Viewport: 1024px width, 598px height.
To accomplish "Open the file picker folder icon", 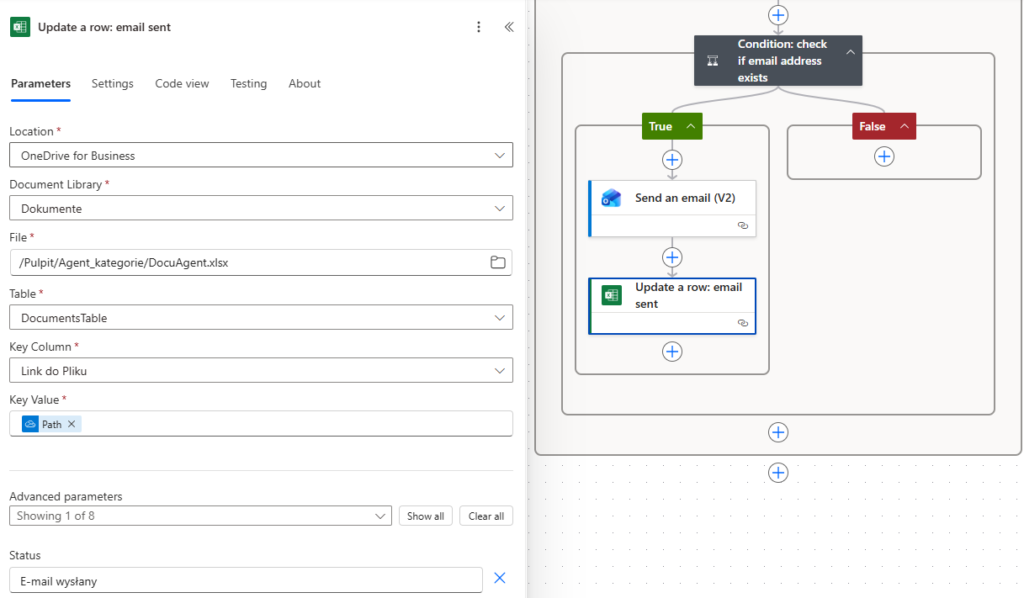I will point(498,262).
